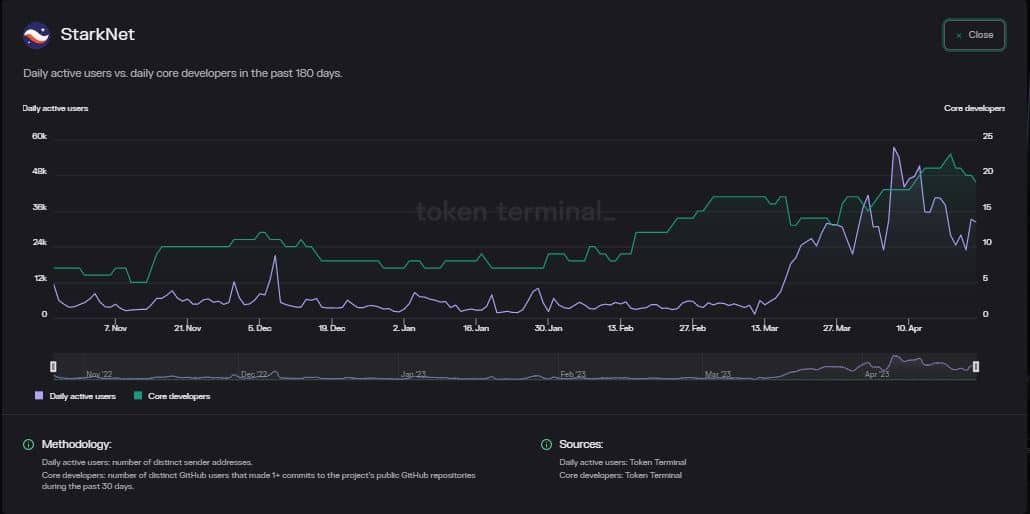This screenshot has width=1030, height=514.
Task: Click the 20 right axis value
Action: coord(987,172)
